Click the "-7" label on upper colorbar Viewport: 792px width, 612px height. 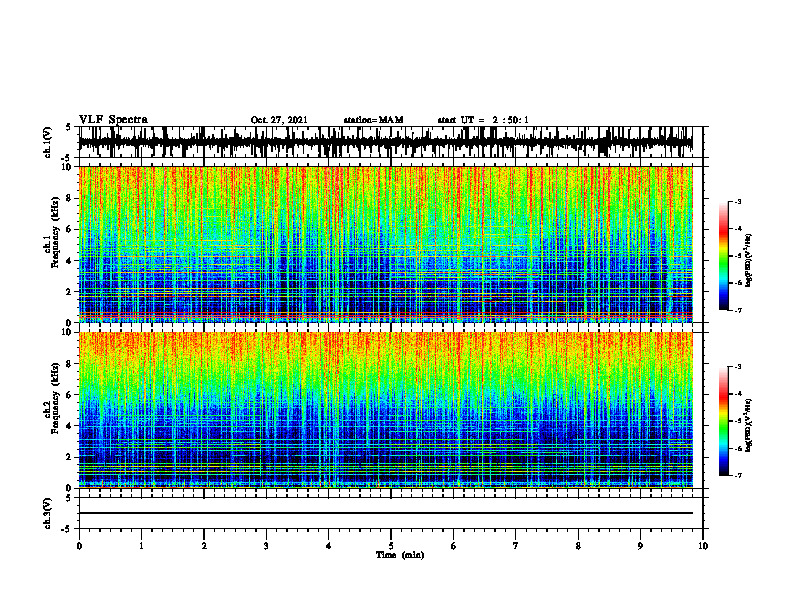tap(738, 310)
